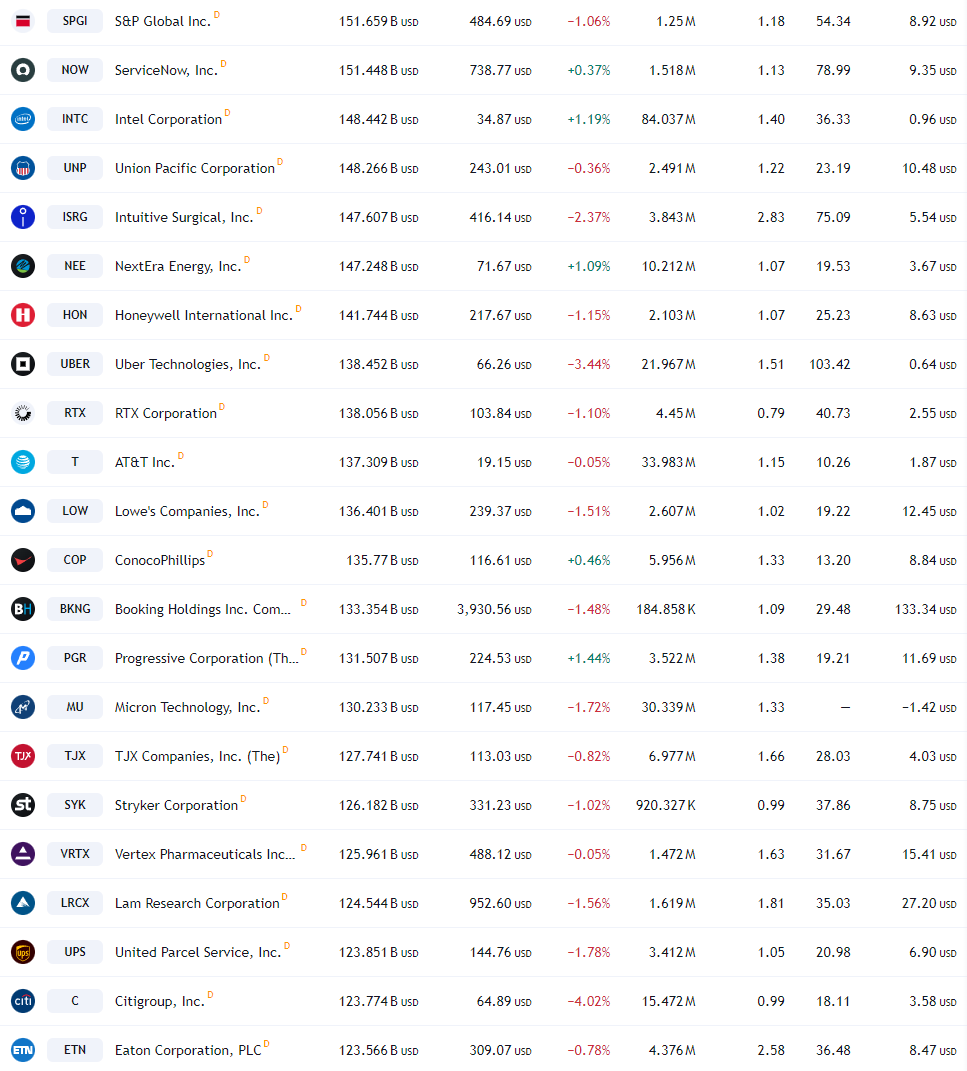Open the NOW ticker badge
The width and height of the screenshot is (967, 1071).
point(75,70)
